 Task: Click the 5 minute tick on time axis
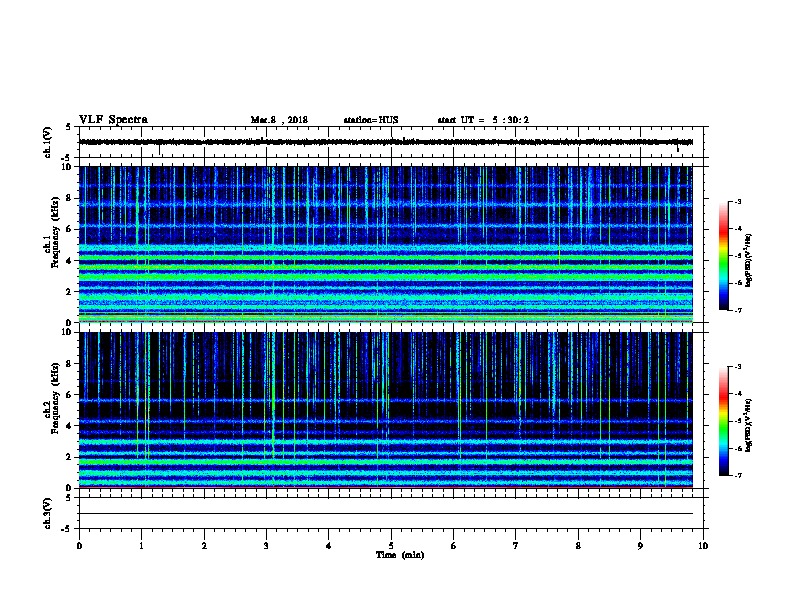[391, 545]
